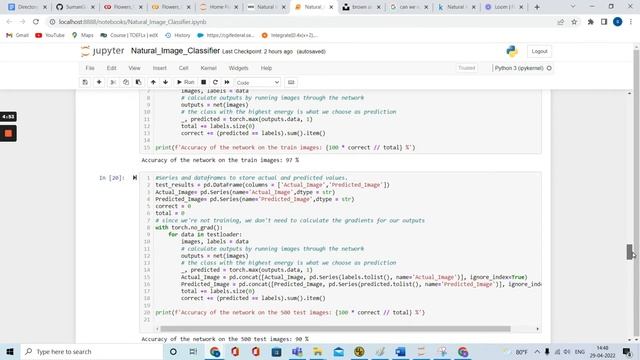Open Microsoft Word from the taskbar
640x360 pixels.
tap(400, 351)
